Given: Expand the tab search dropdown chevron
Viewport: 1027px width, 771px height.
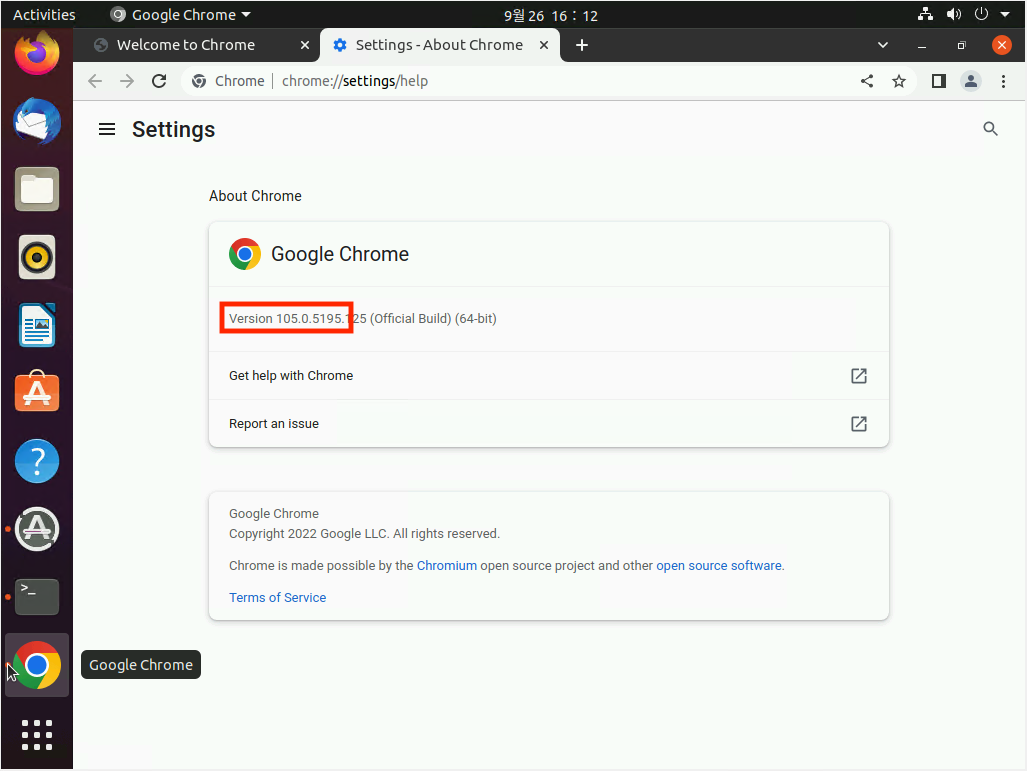Looking at the screenshot, I should (x=882, y=44).
